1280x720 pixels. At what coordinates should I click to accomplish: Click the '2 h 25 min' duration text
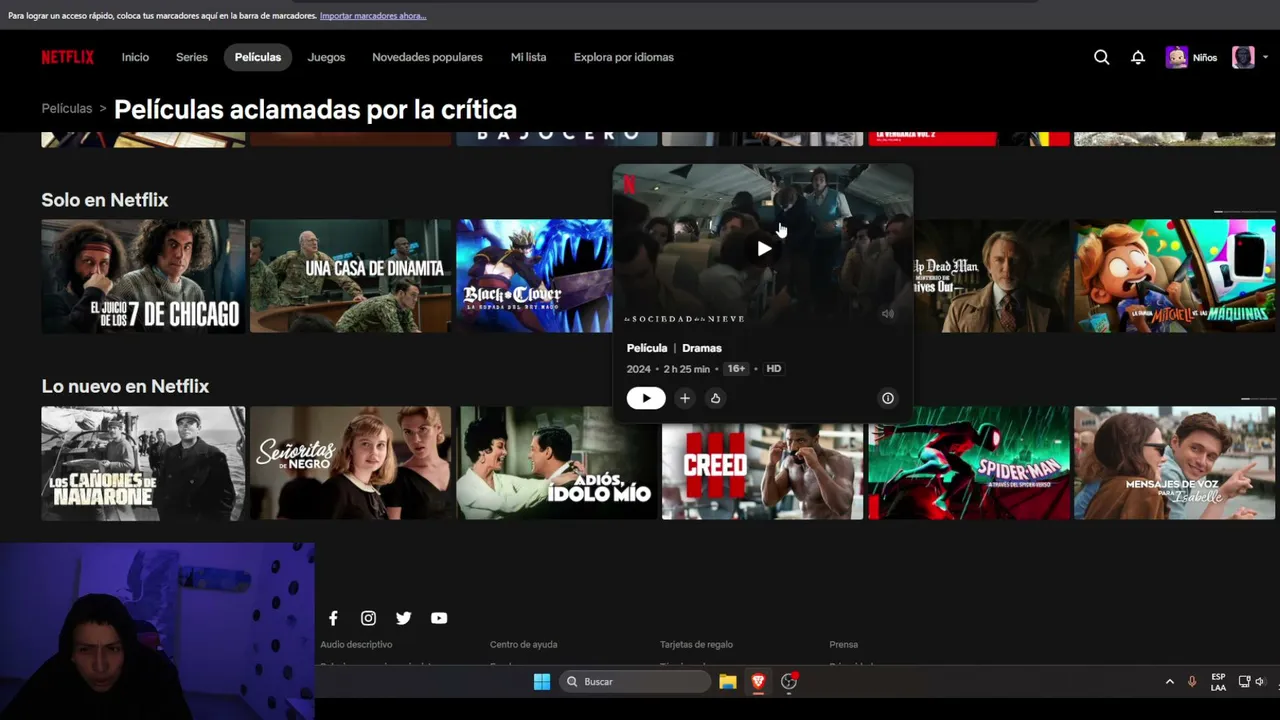[687, 369]
